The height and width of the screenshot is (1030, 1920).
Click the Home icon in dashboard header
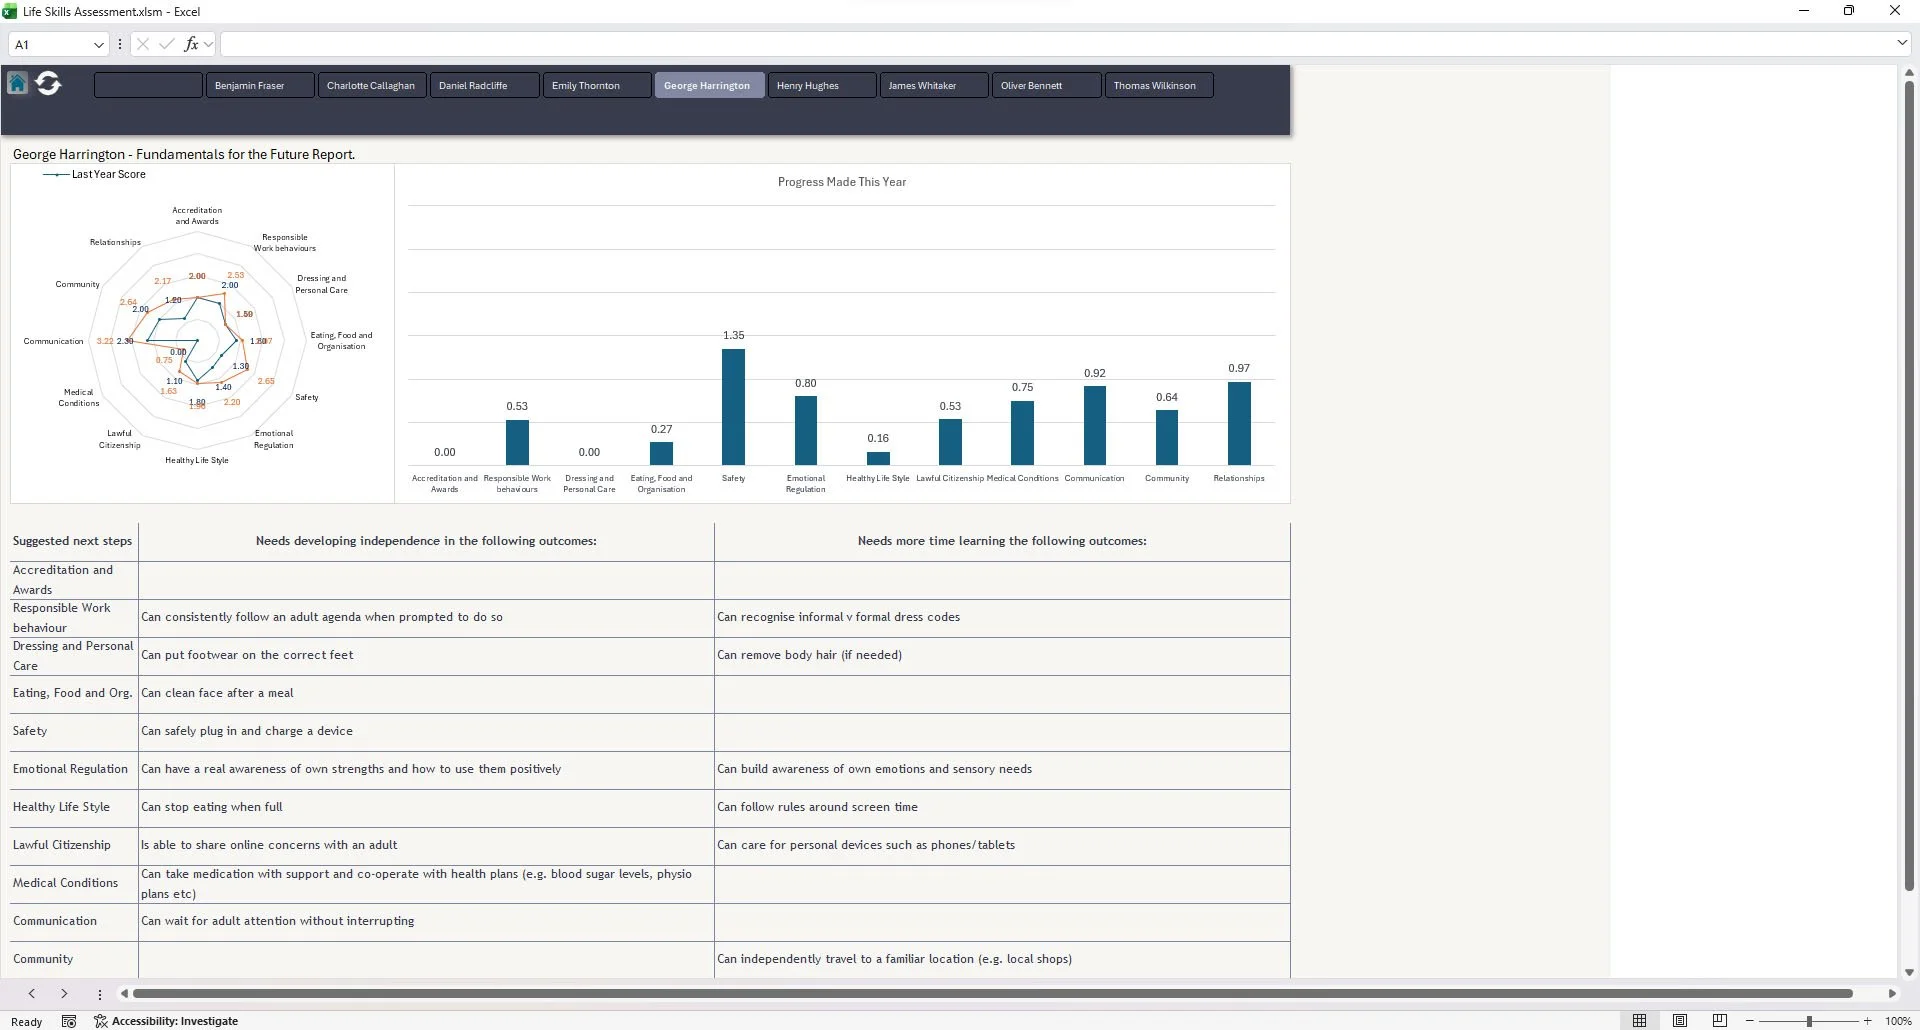(17, 84)
